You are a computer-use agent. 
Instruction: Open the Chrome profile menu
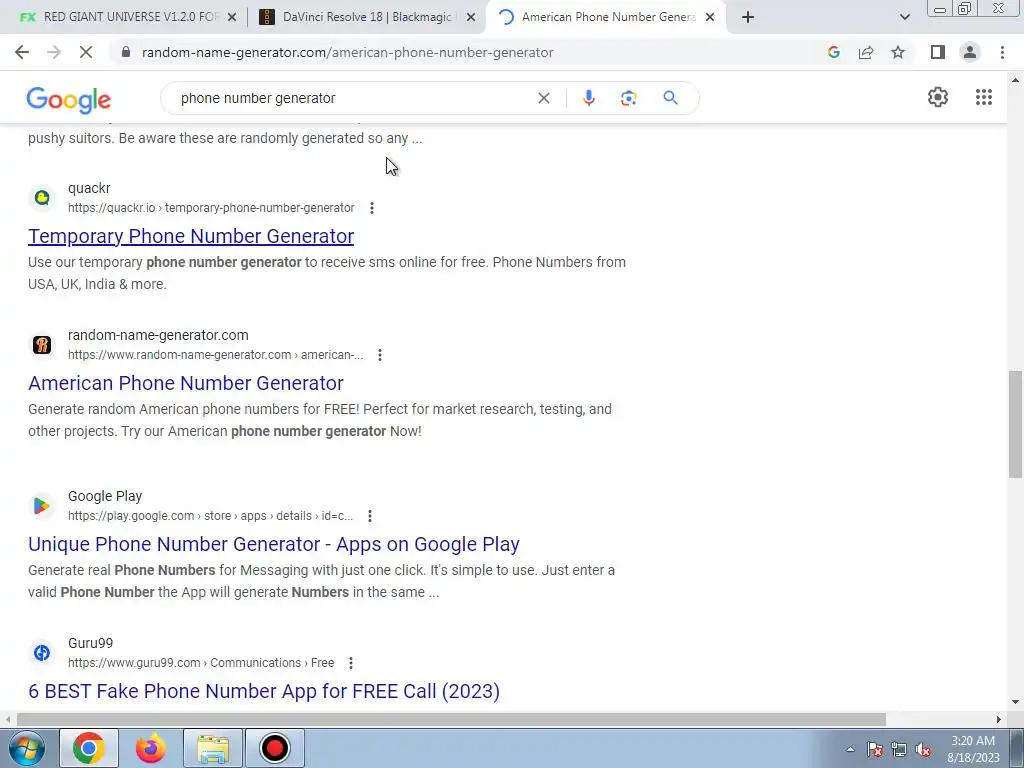pos(970,52)
